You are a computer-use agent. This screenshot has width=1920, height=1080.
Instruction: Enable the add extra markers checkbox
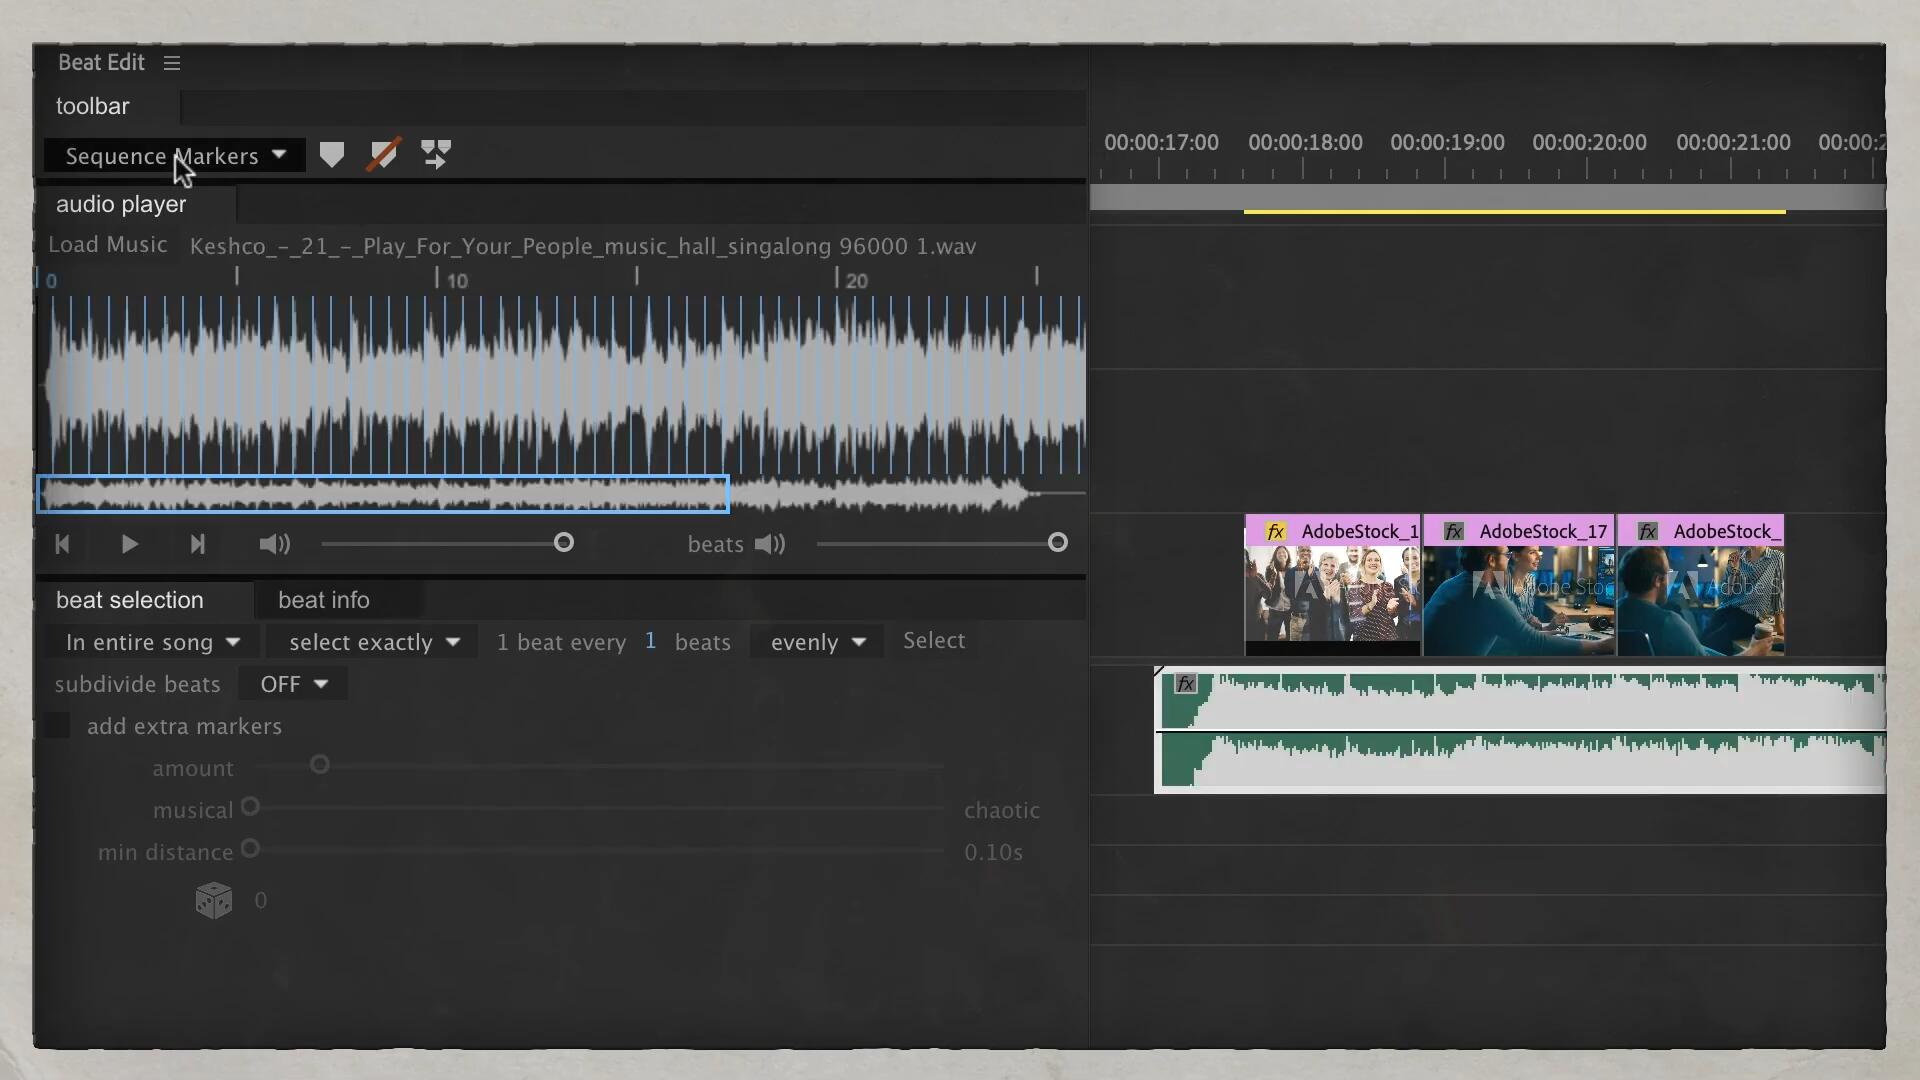(62, 725)
